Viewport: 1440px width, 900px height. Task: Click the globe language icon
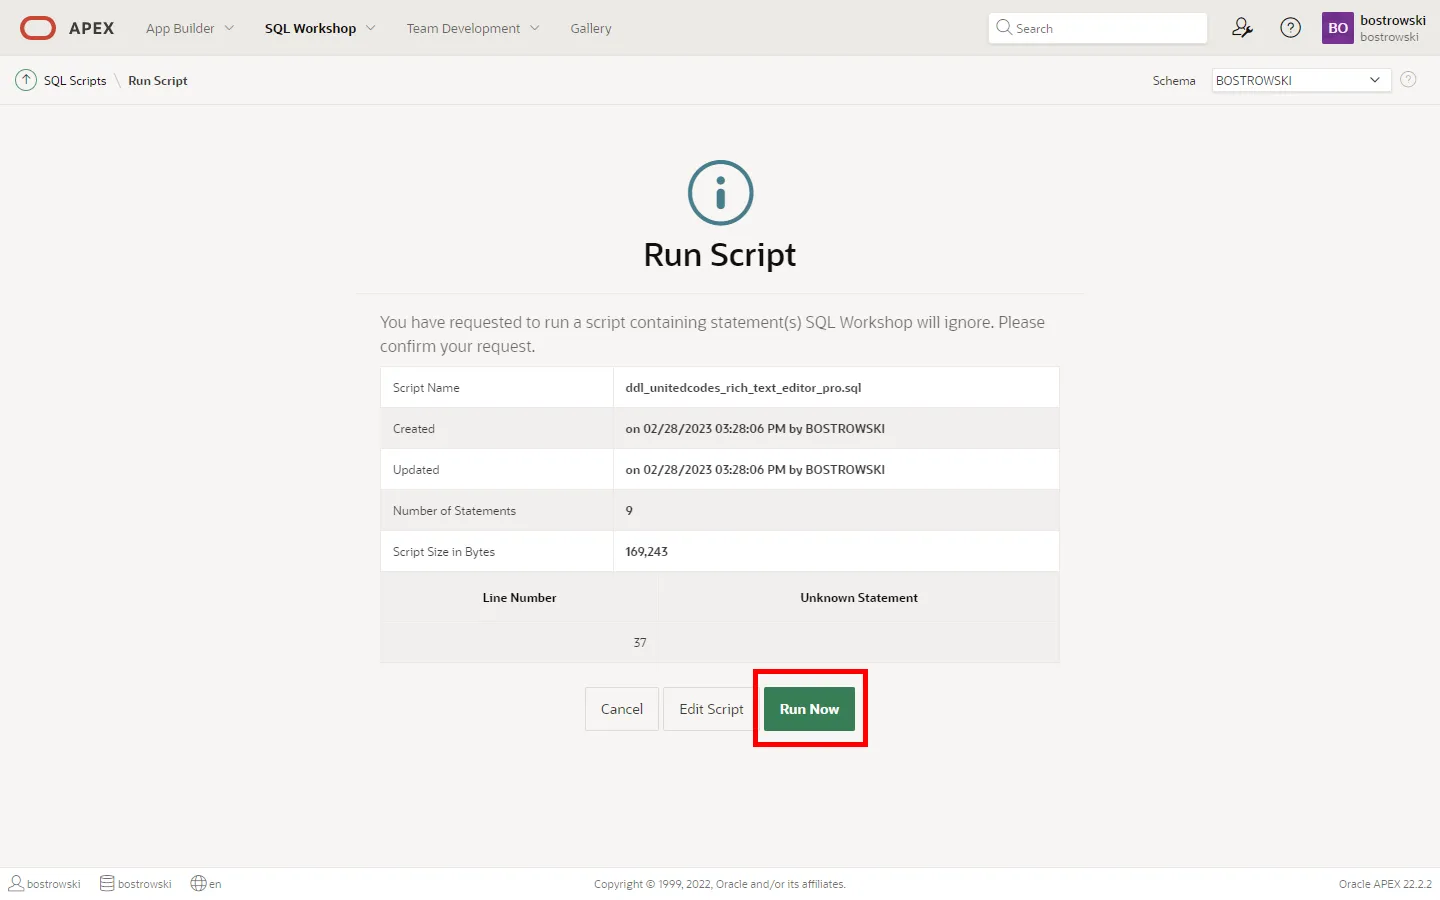(198, 883)
